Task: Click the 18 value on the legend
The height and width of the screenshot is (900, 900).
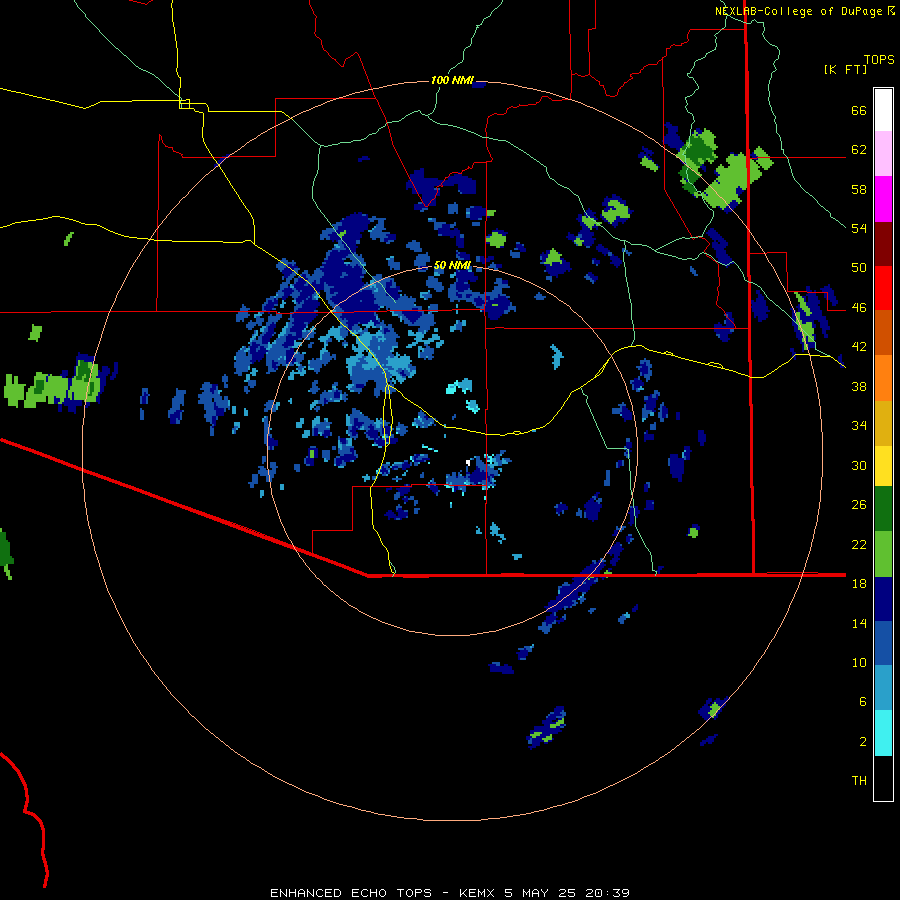Action: (859, 584)
